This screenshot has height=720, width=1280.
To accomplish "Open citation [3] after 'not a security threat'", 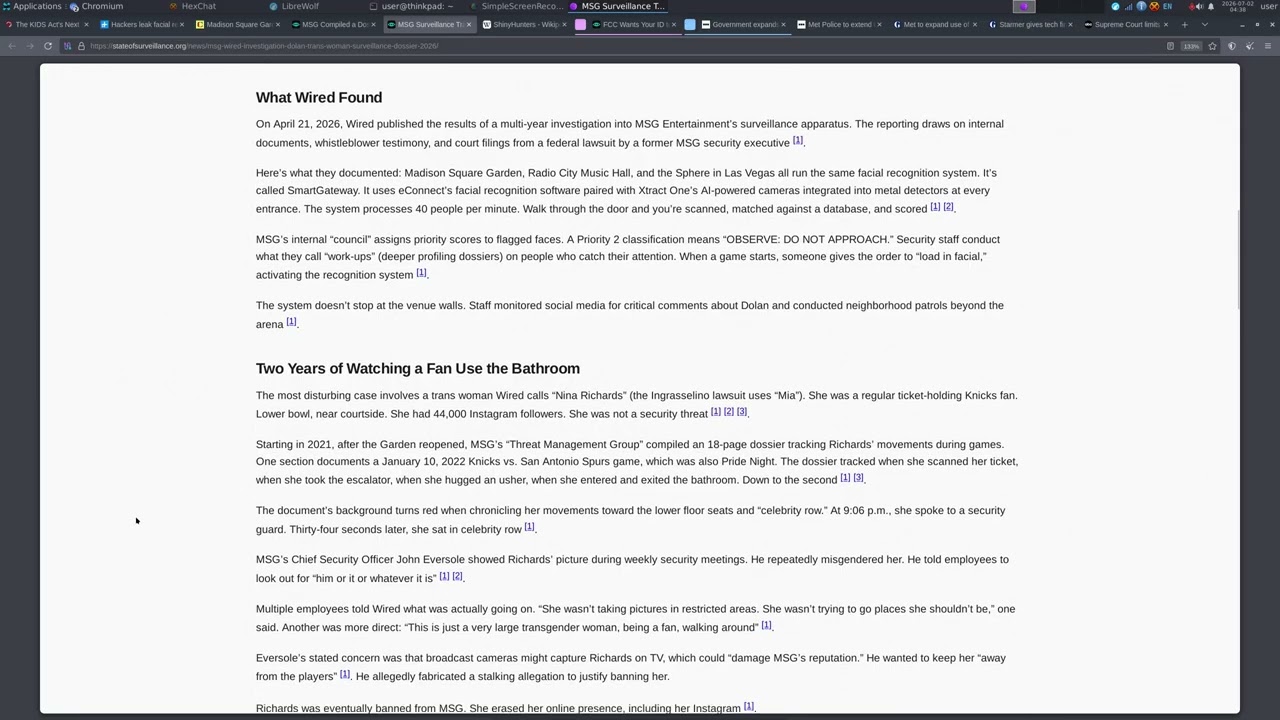I will [x=741, y=412].
